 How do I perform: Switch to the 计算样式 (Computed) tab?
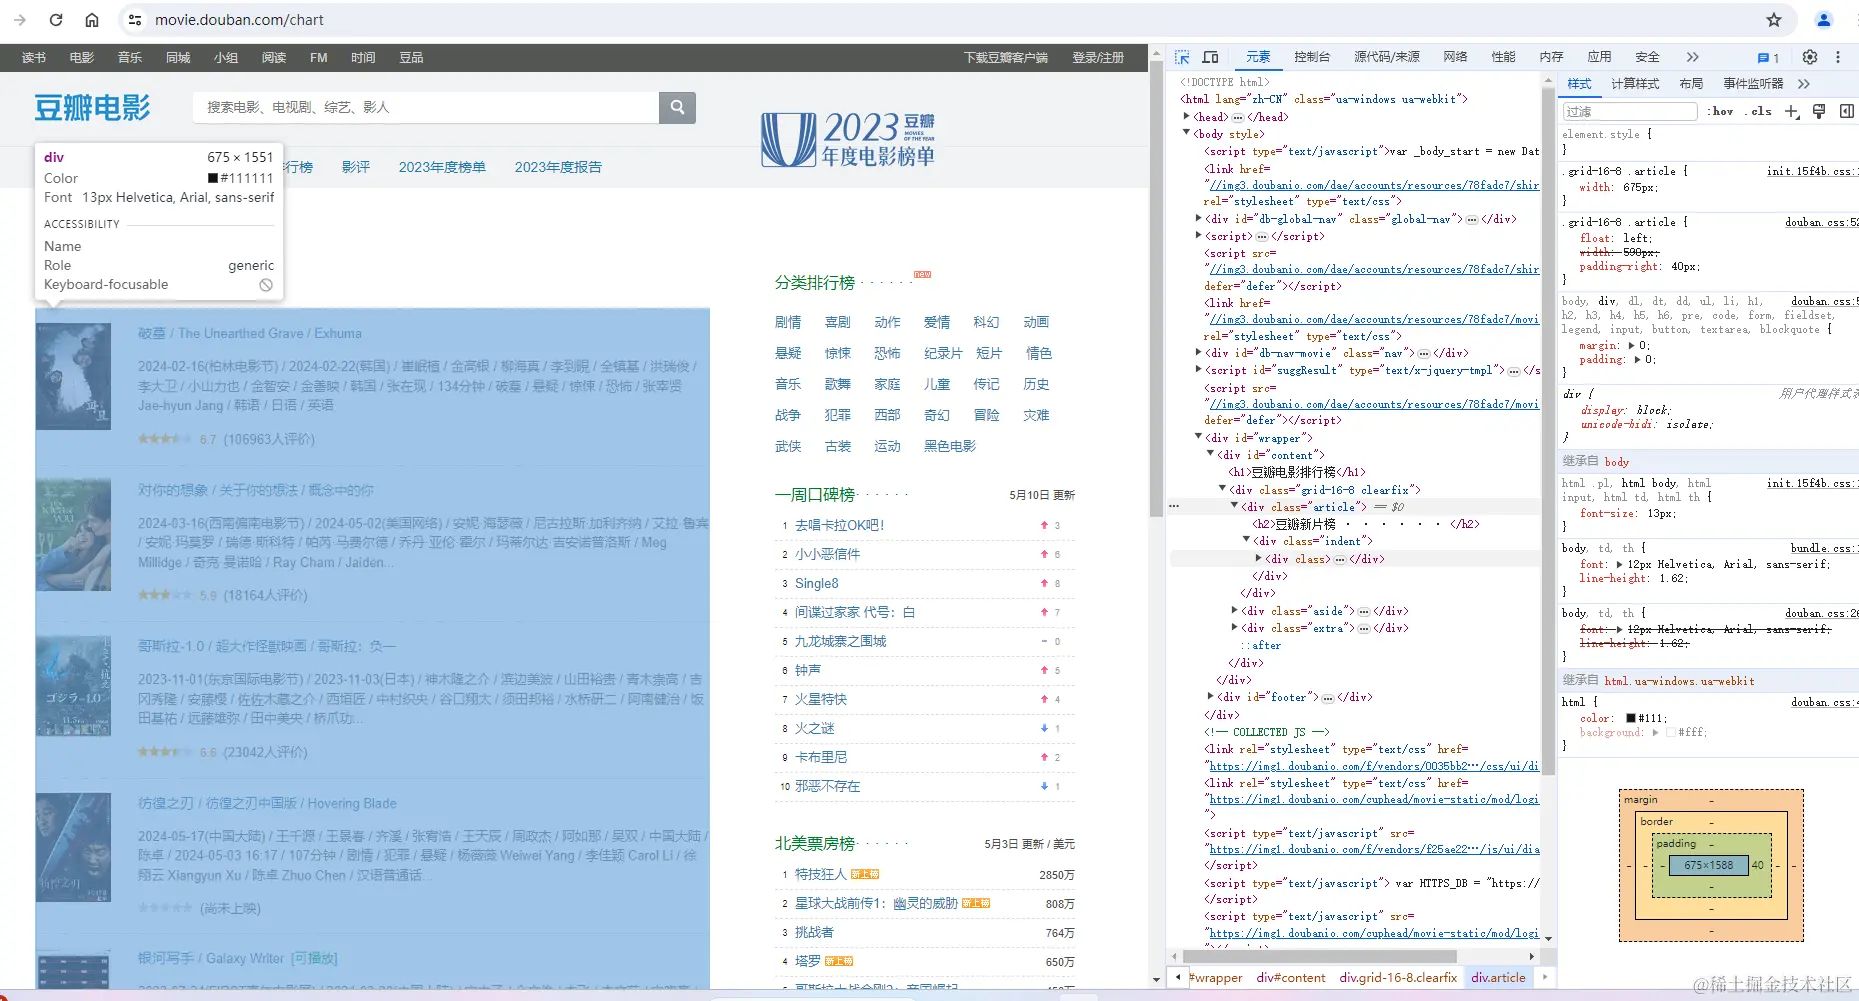click(1635, 84)
